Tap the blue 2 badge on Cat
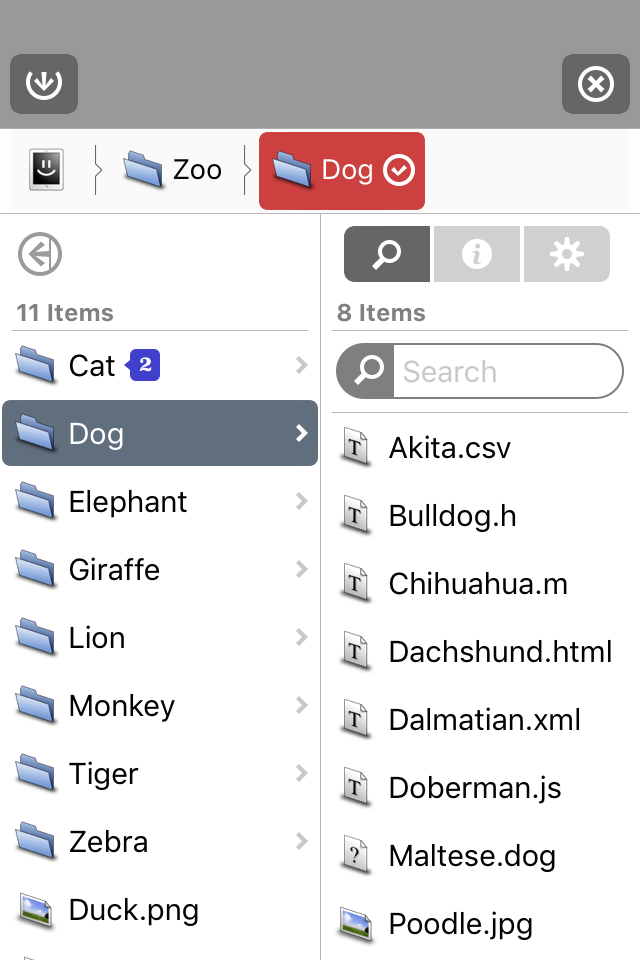The image size is (640, 960). [x=144, y=366]
